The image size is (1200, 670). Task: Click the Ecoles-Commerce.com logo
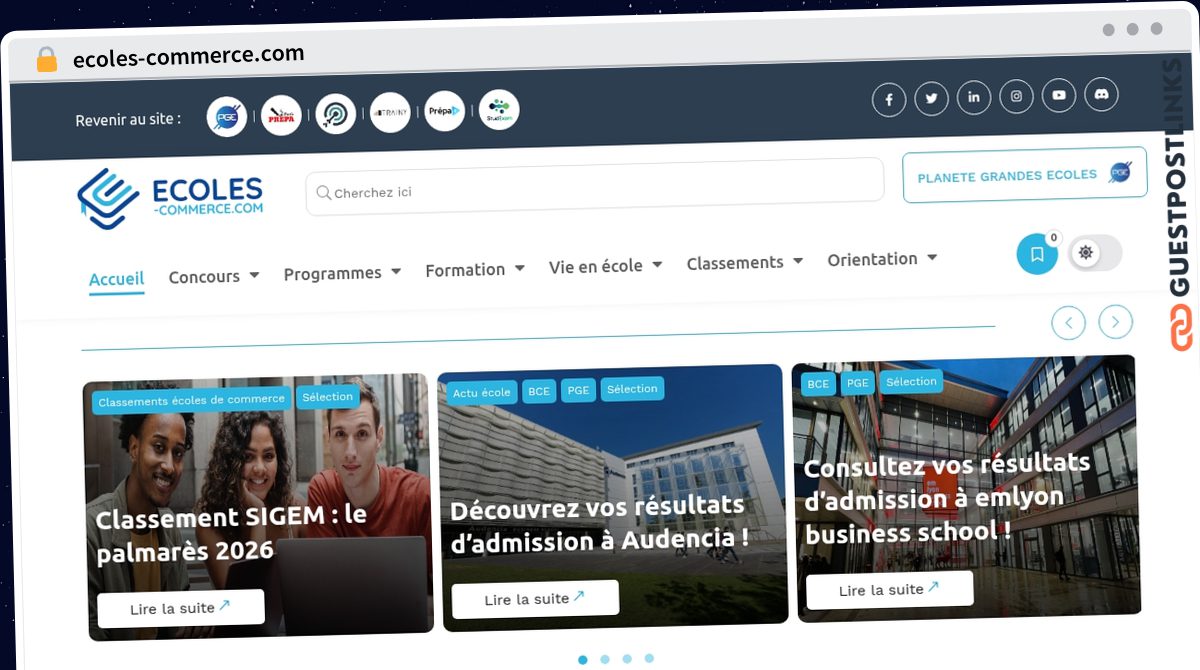pyautogui.click(x=171, y=198)
